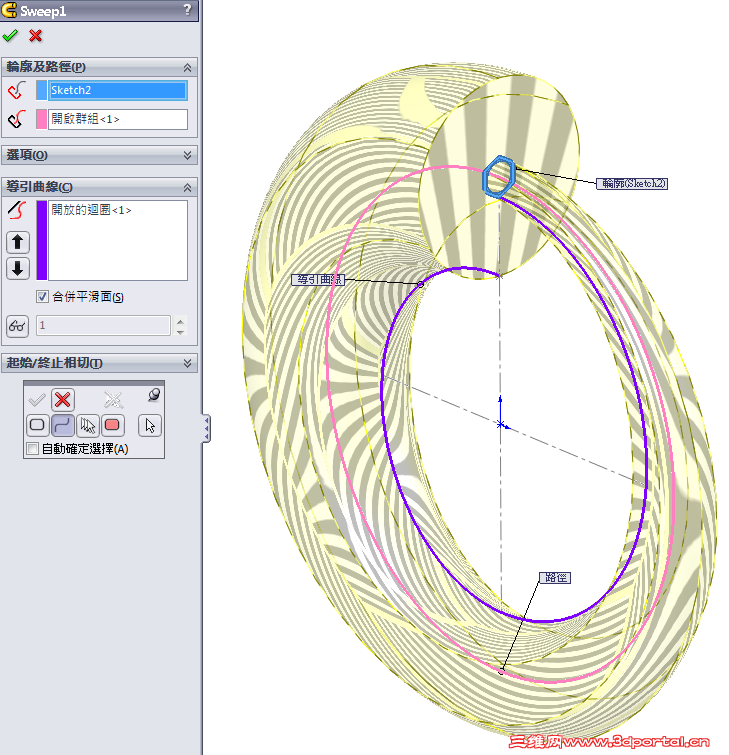Cancel Sweep1 with the red X
Screen dimensions: 729x755
[x=35, y=36]
